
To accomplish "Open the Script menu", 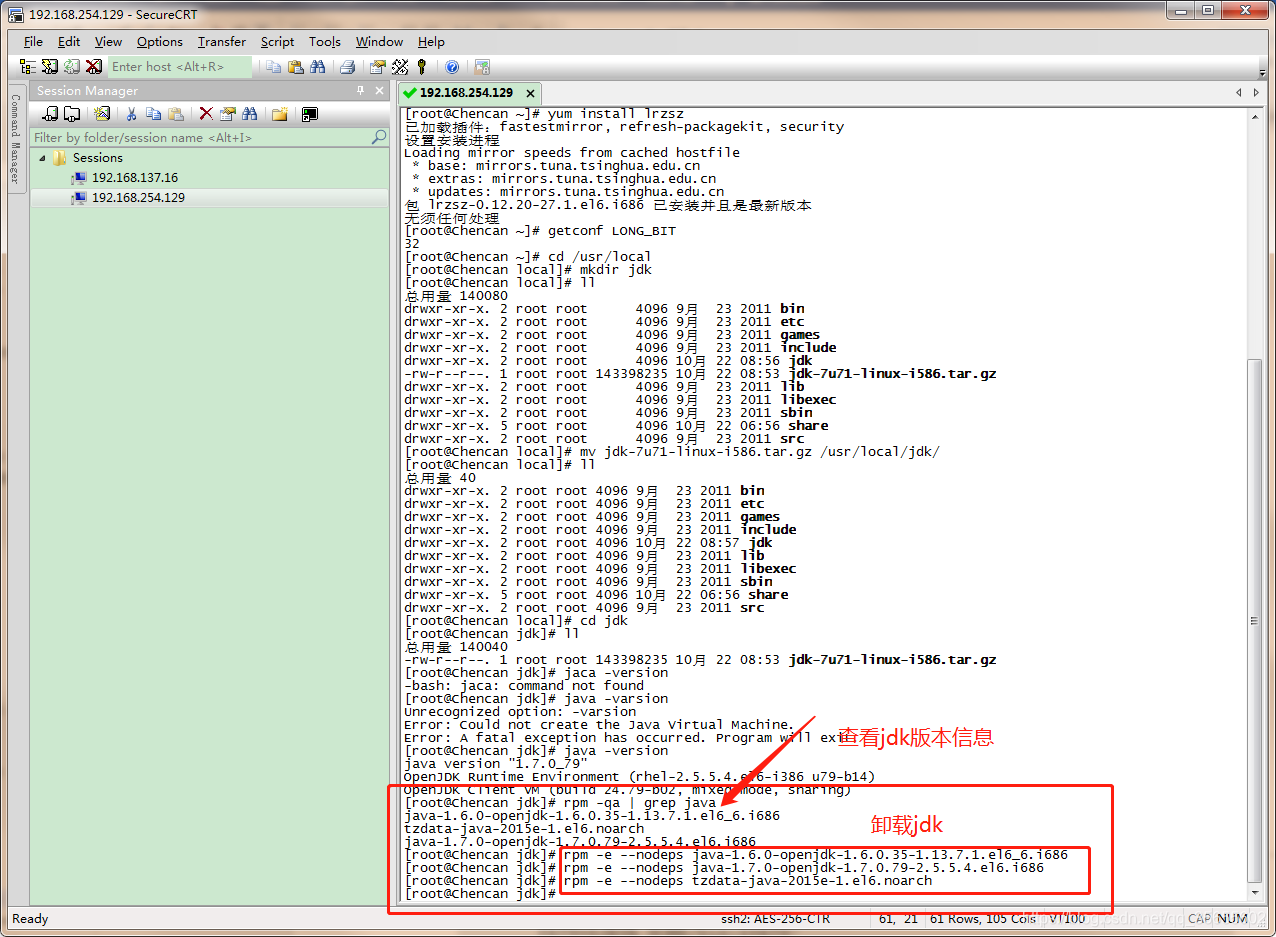I will 277,42.
